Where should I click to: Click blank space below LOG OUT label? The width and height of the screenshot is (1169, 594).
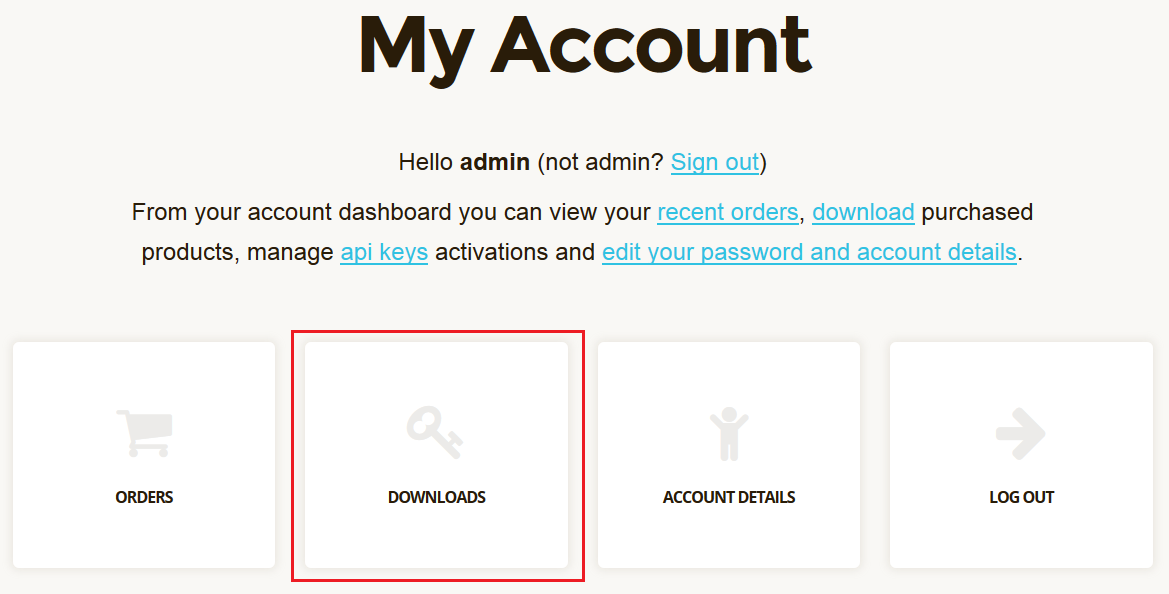click(x=1021, y=538)
